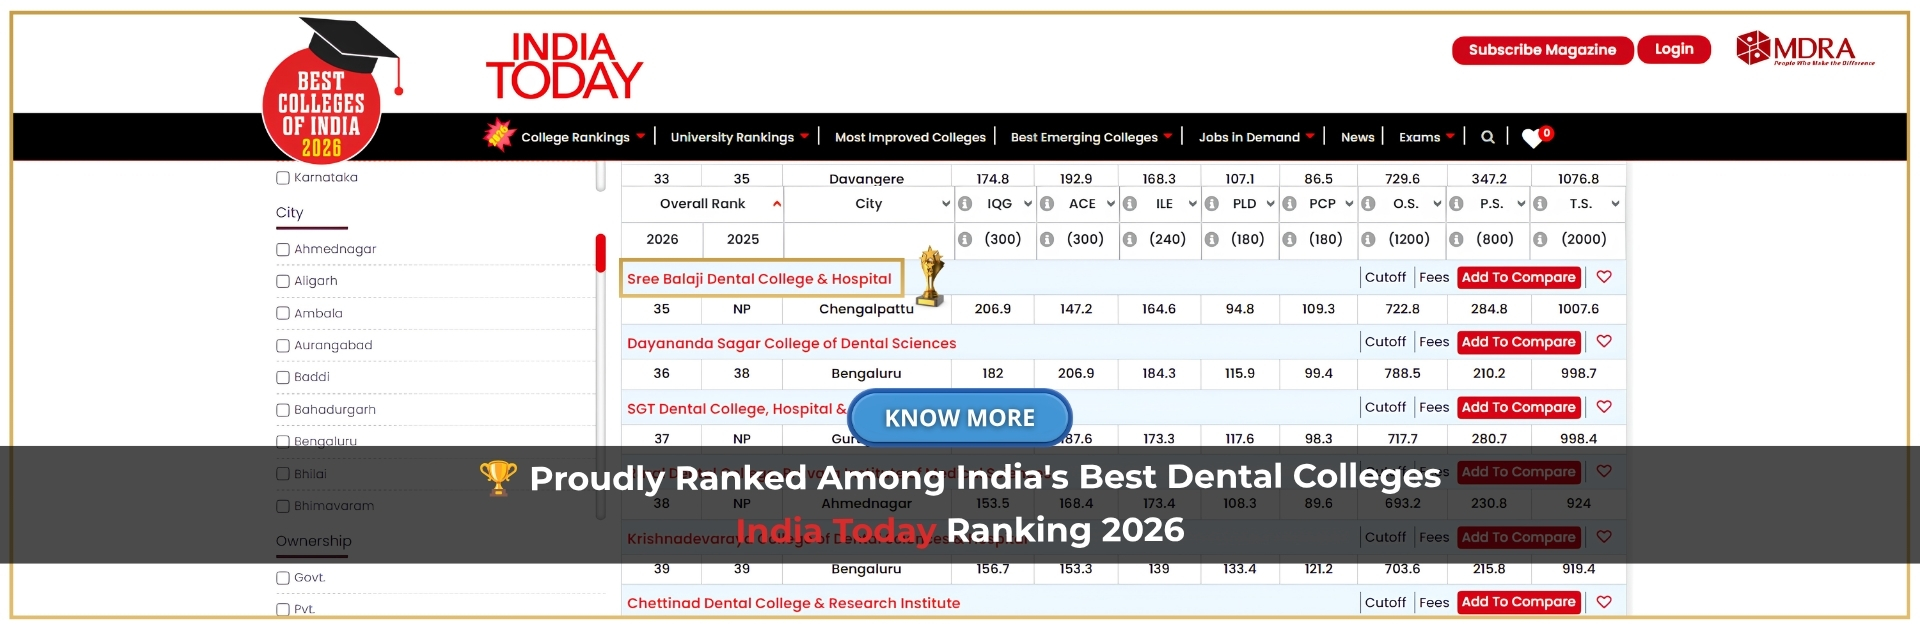Click the info icon beside (1200)
This screenshot has width=1920, height=630.
(x=1369, y=240)
